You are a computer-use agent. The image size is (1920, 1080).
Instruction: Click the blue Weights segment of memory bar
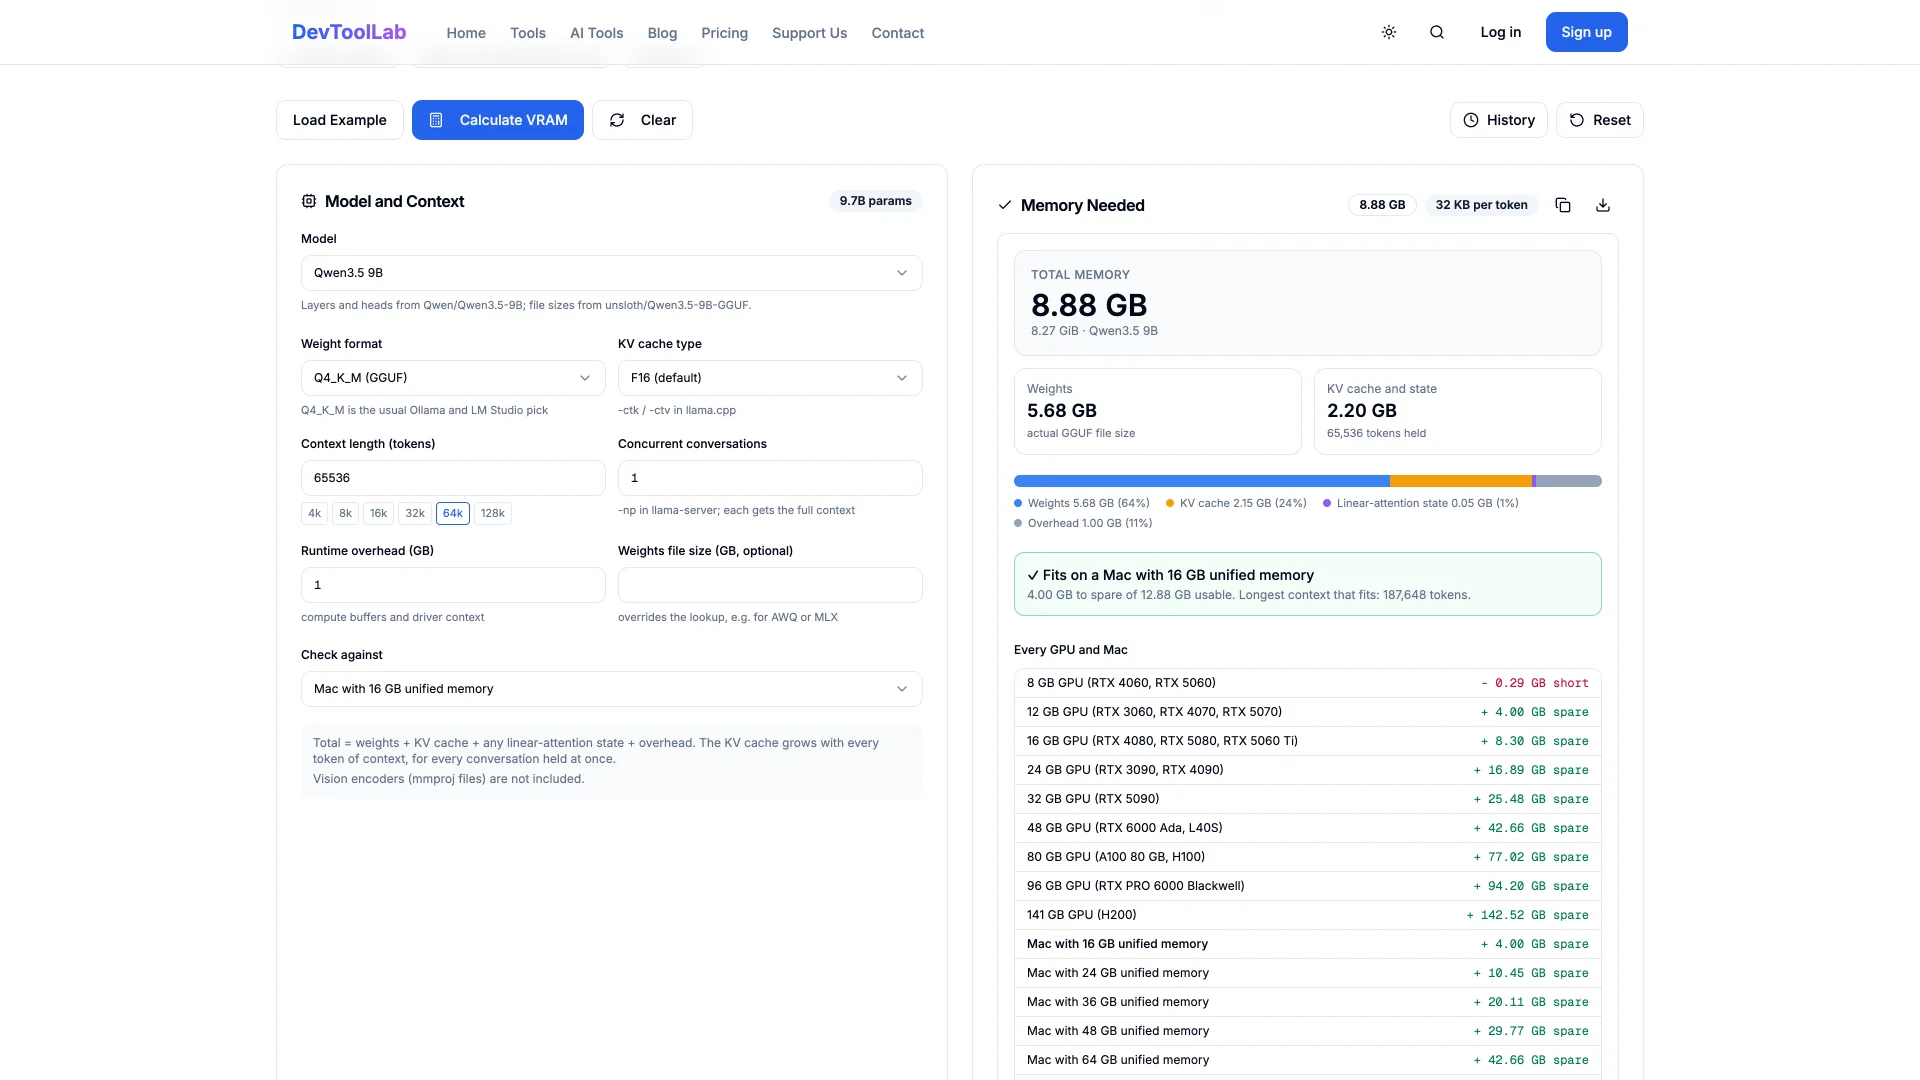pos(1202,481)
